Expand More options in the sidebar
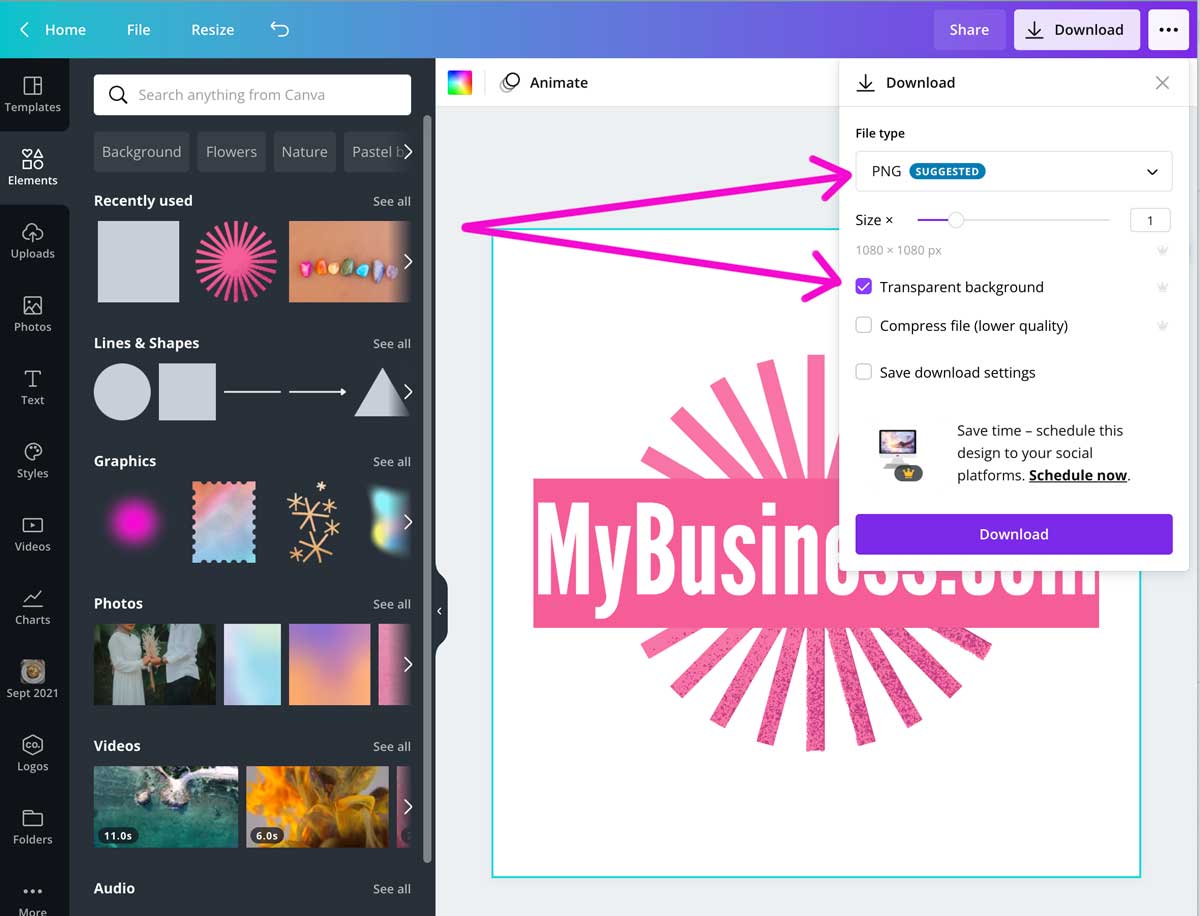The height and width of the screenshot is (916, 1200). point(33,893)
